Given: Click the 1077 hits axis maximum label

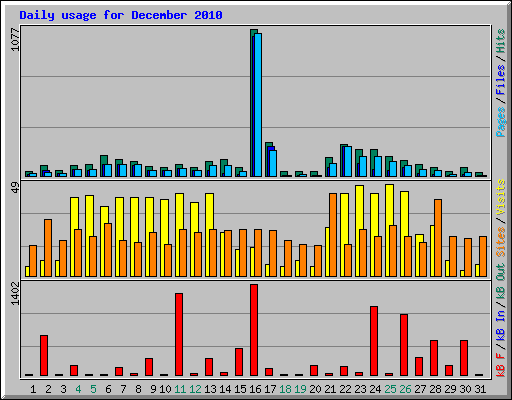Looking at the screenshot, I should [x=15, y=40].
